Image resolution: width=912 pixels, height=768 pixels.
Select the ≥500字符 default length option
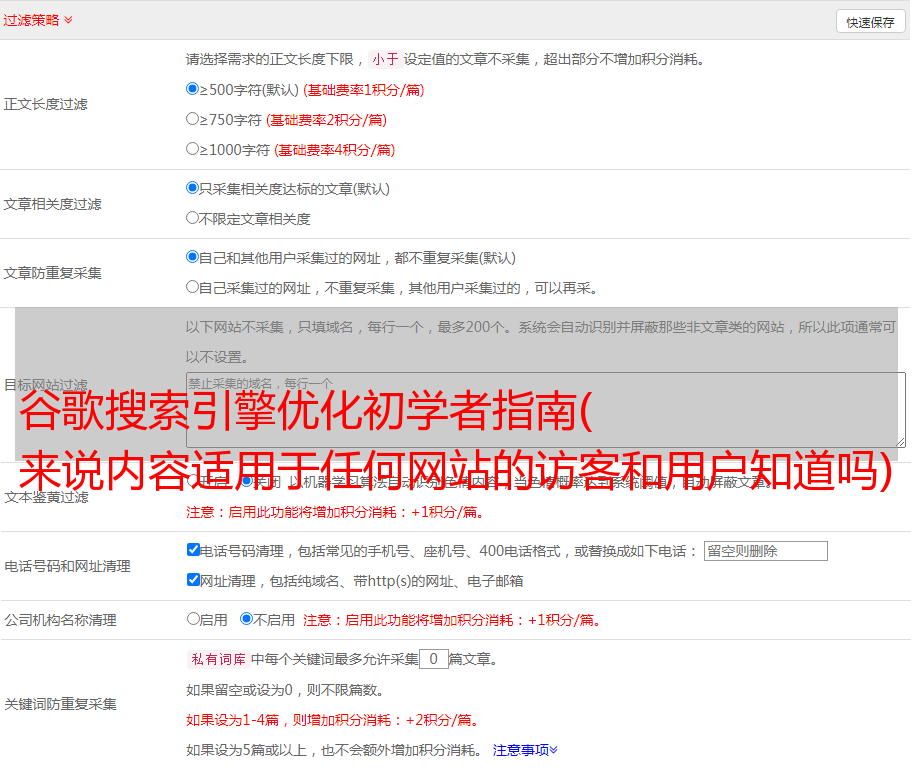coord(193,89)
